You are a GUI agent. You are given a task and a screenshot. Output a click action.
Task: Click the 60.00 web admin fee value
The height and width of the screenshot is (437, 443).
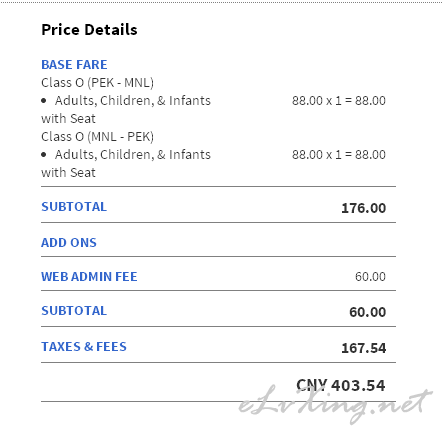tap(370, 277)
